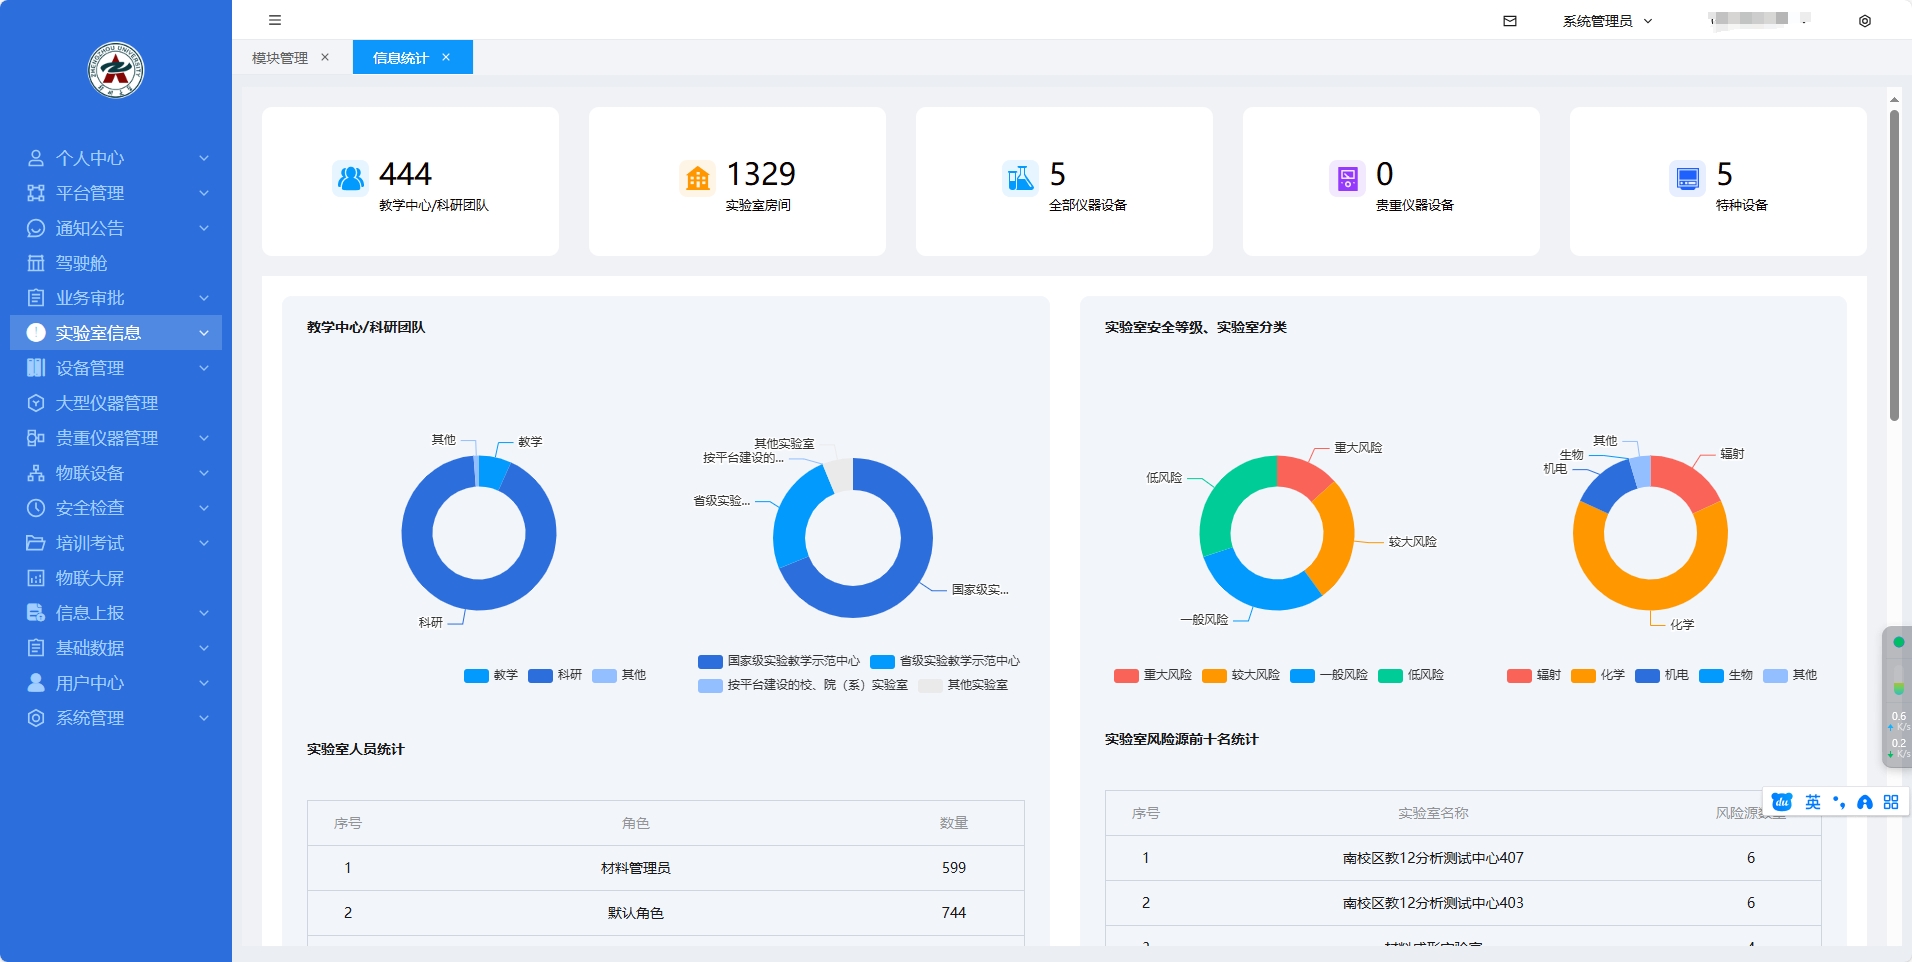This screenshot has width=1912, height=962.
Task: Expand the 平台管理 chevron
Action: click(x=204, y=193)
